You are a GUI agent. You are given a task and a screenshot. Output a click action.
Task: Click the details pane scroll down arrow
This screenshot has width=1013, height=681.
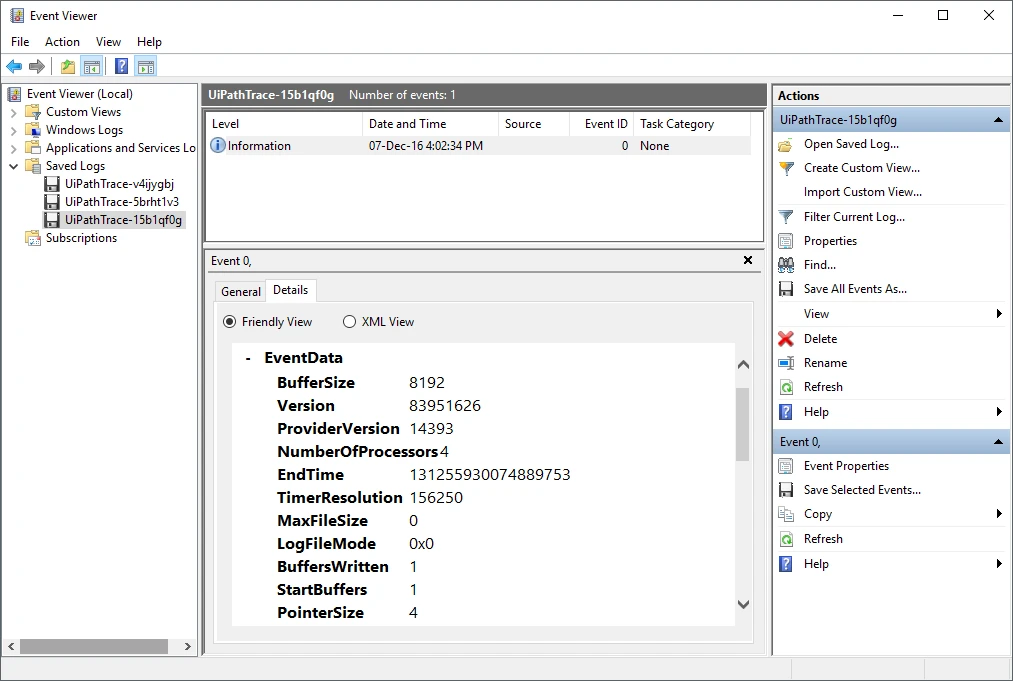pos(743,605)
